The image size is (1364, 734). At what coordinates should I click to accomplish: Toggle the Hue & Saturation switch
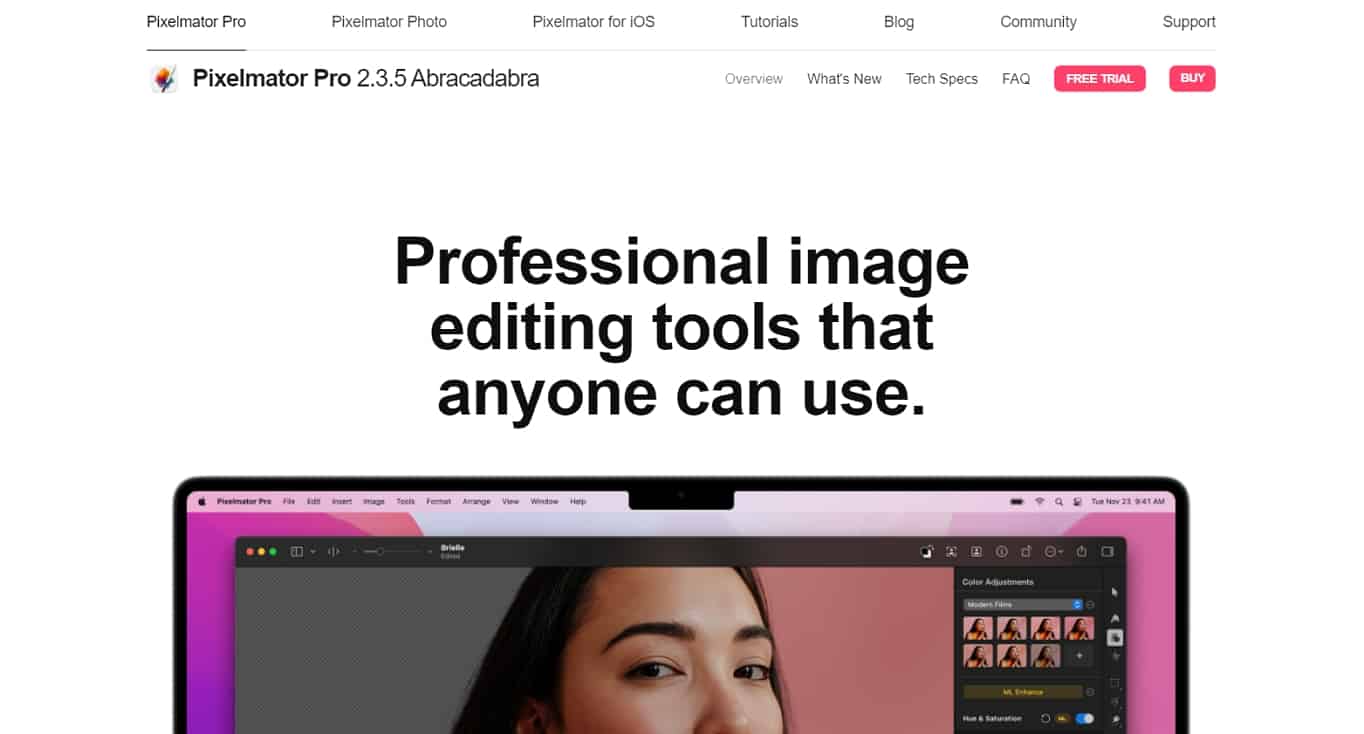(x=1085, y=718)
